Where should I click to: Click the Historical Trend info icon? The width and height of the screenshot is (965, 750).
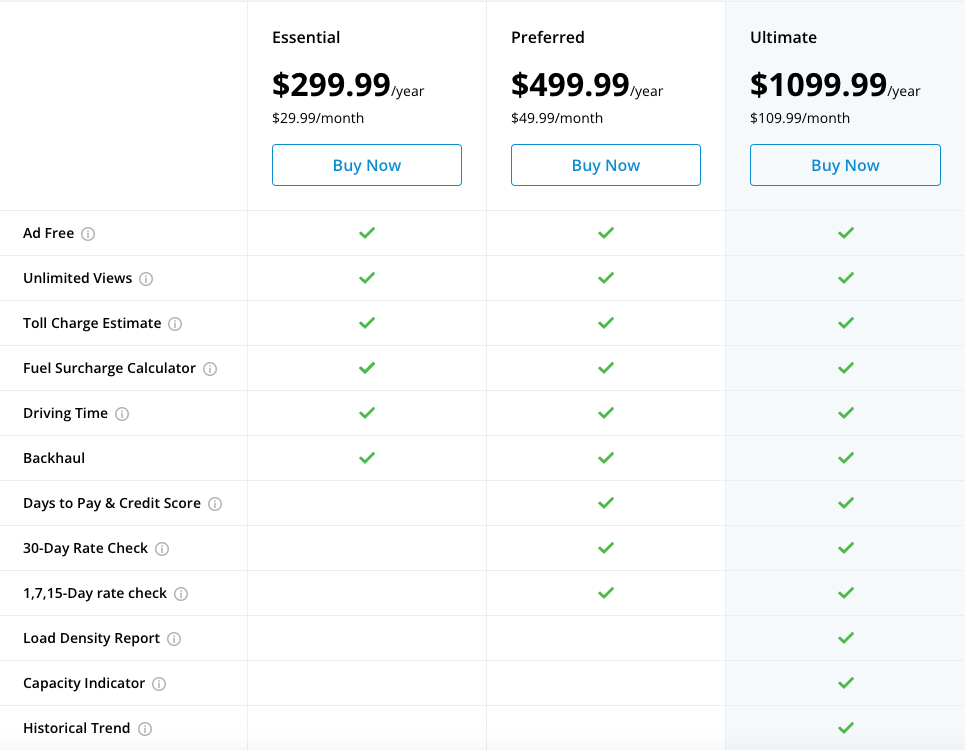[x=144, y=729]
